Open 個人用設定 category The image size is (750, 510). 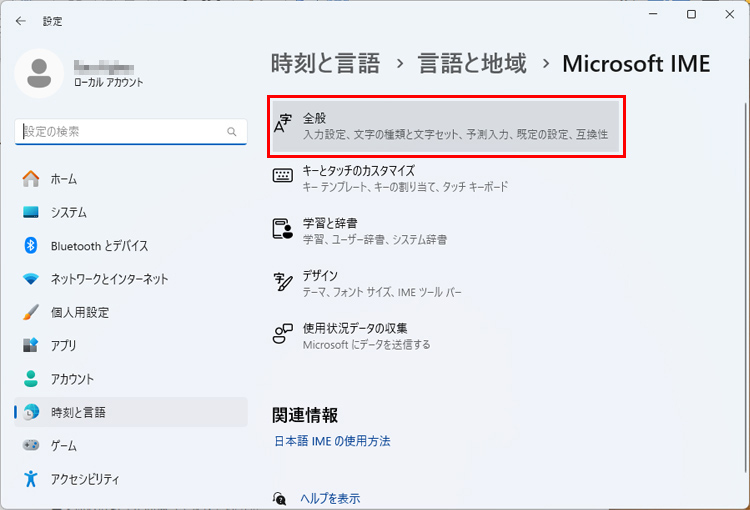[131, 312]
